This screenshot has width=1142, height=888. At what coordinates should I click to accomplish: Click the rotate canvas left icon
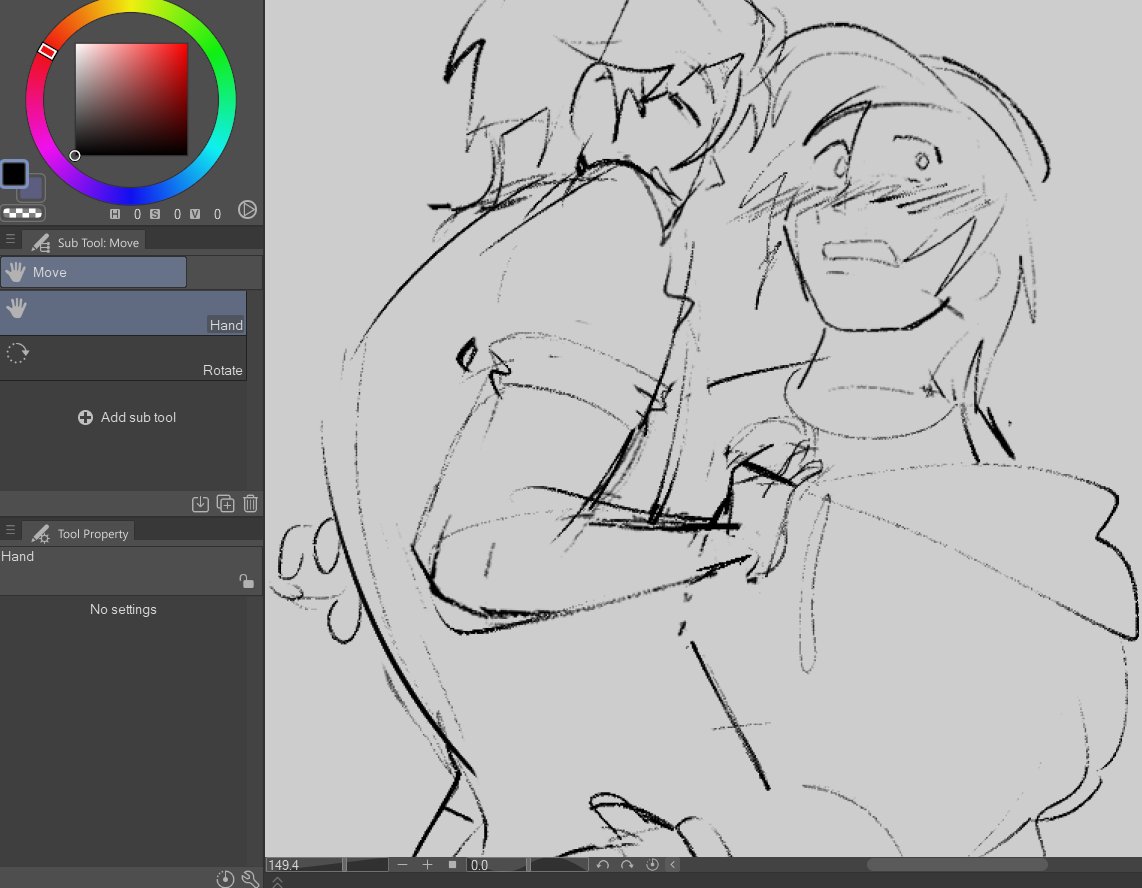[x=602, y=865]
